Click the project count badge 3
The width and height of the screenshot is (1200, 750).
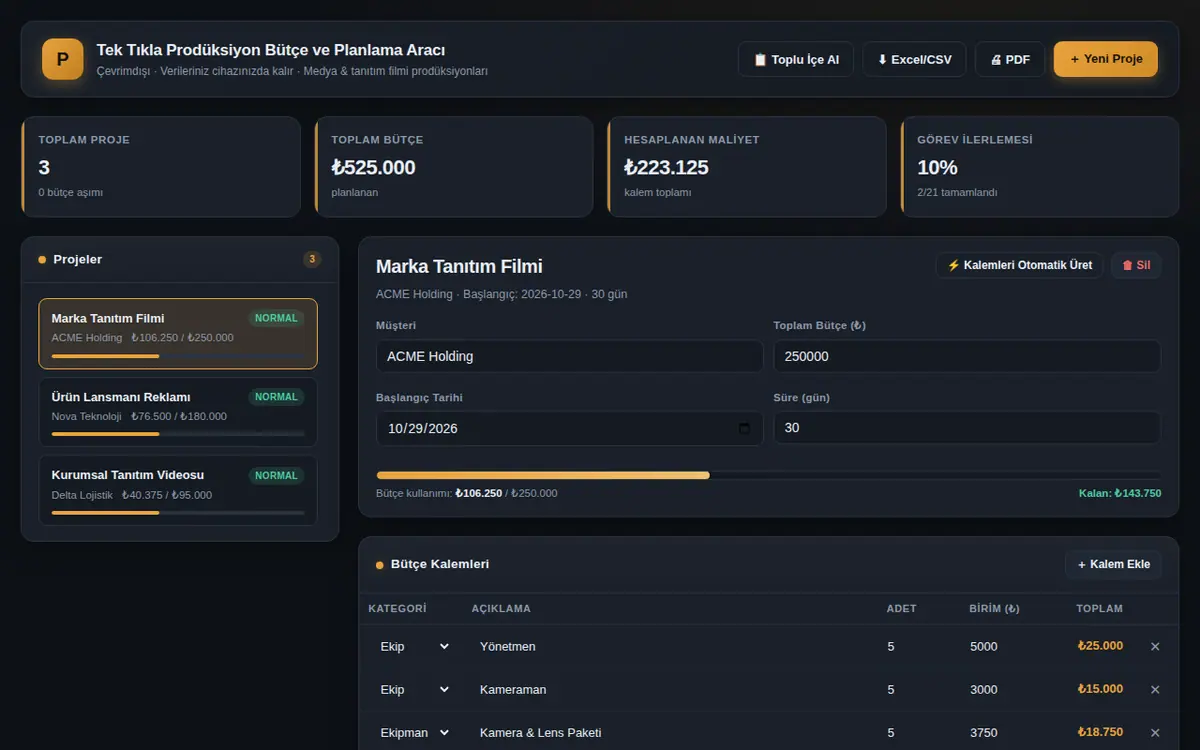pos(312,260)
